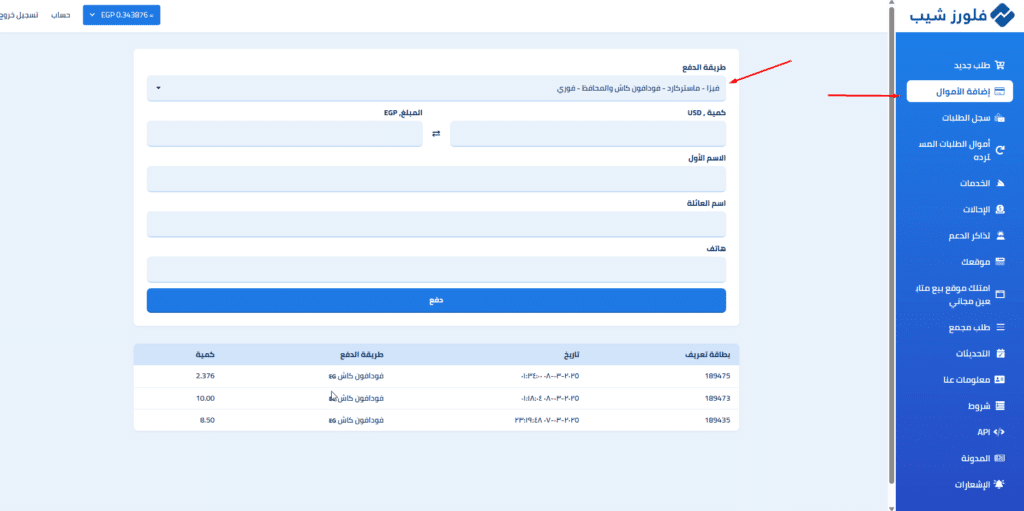Click فودافون كاش method in row 189435

coord(356,420)
